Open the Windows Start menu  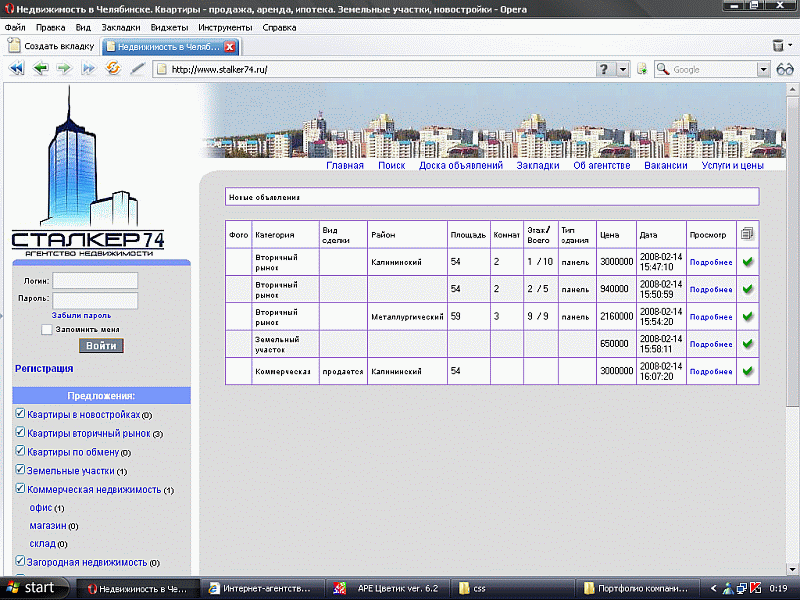[x=31, y=587]
